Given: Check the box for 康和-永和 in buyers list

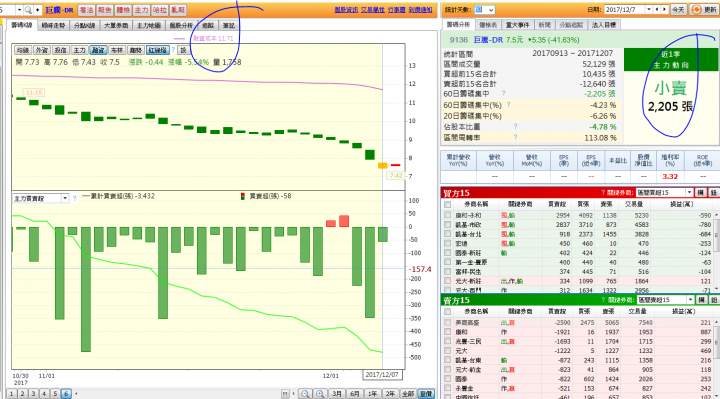Looking at the screenshot, I should click(x=448, y=215).
